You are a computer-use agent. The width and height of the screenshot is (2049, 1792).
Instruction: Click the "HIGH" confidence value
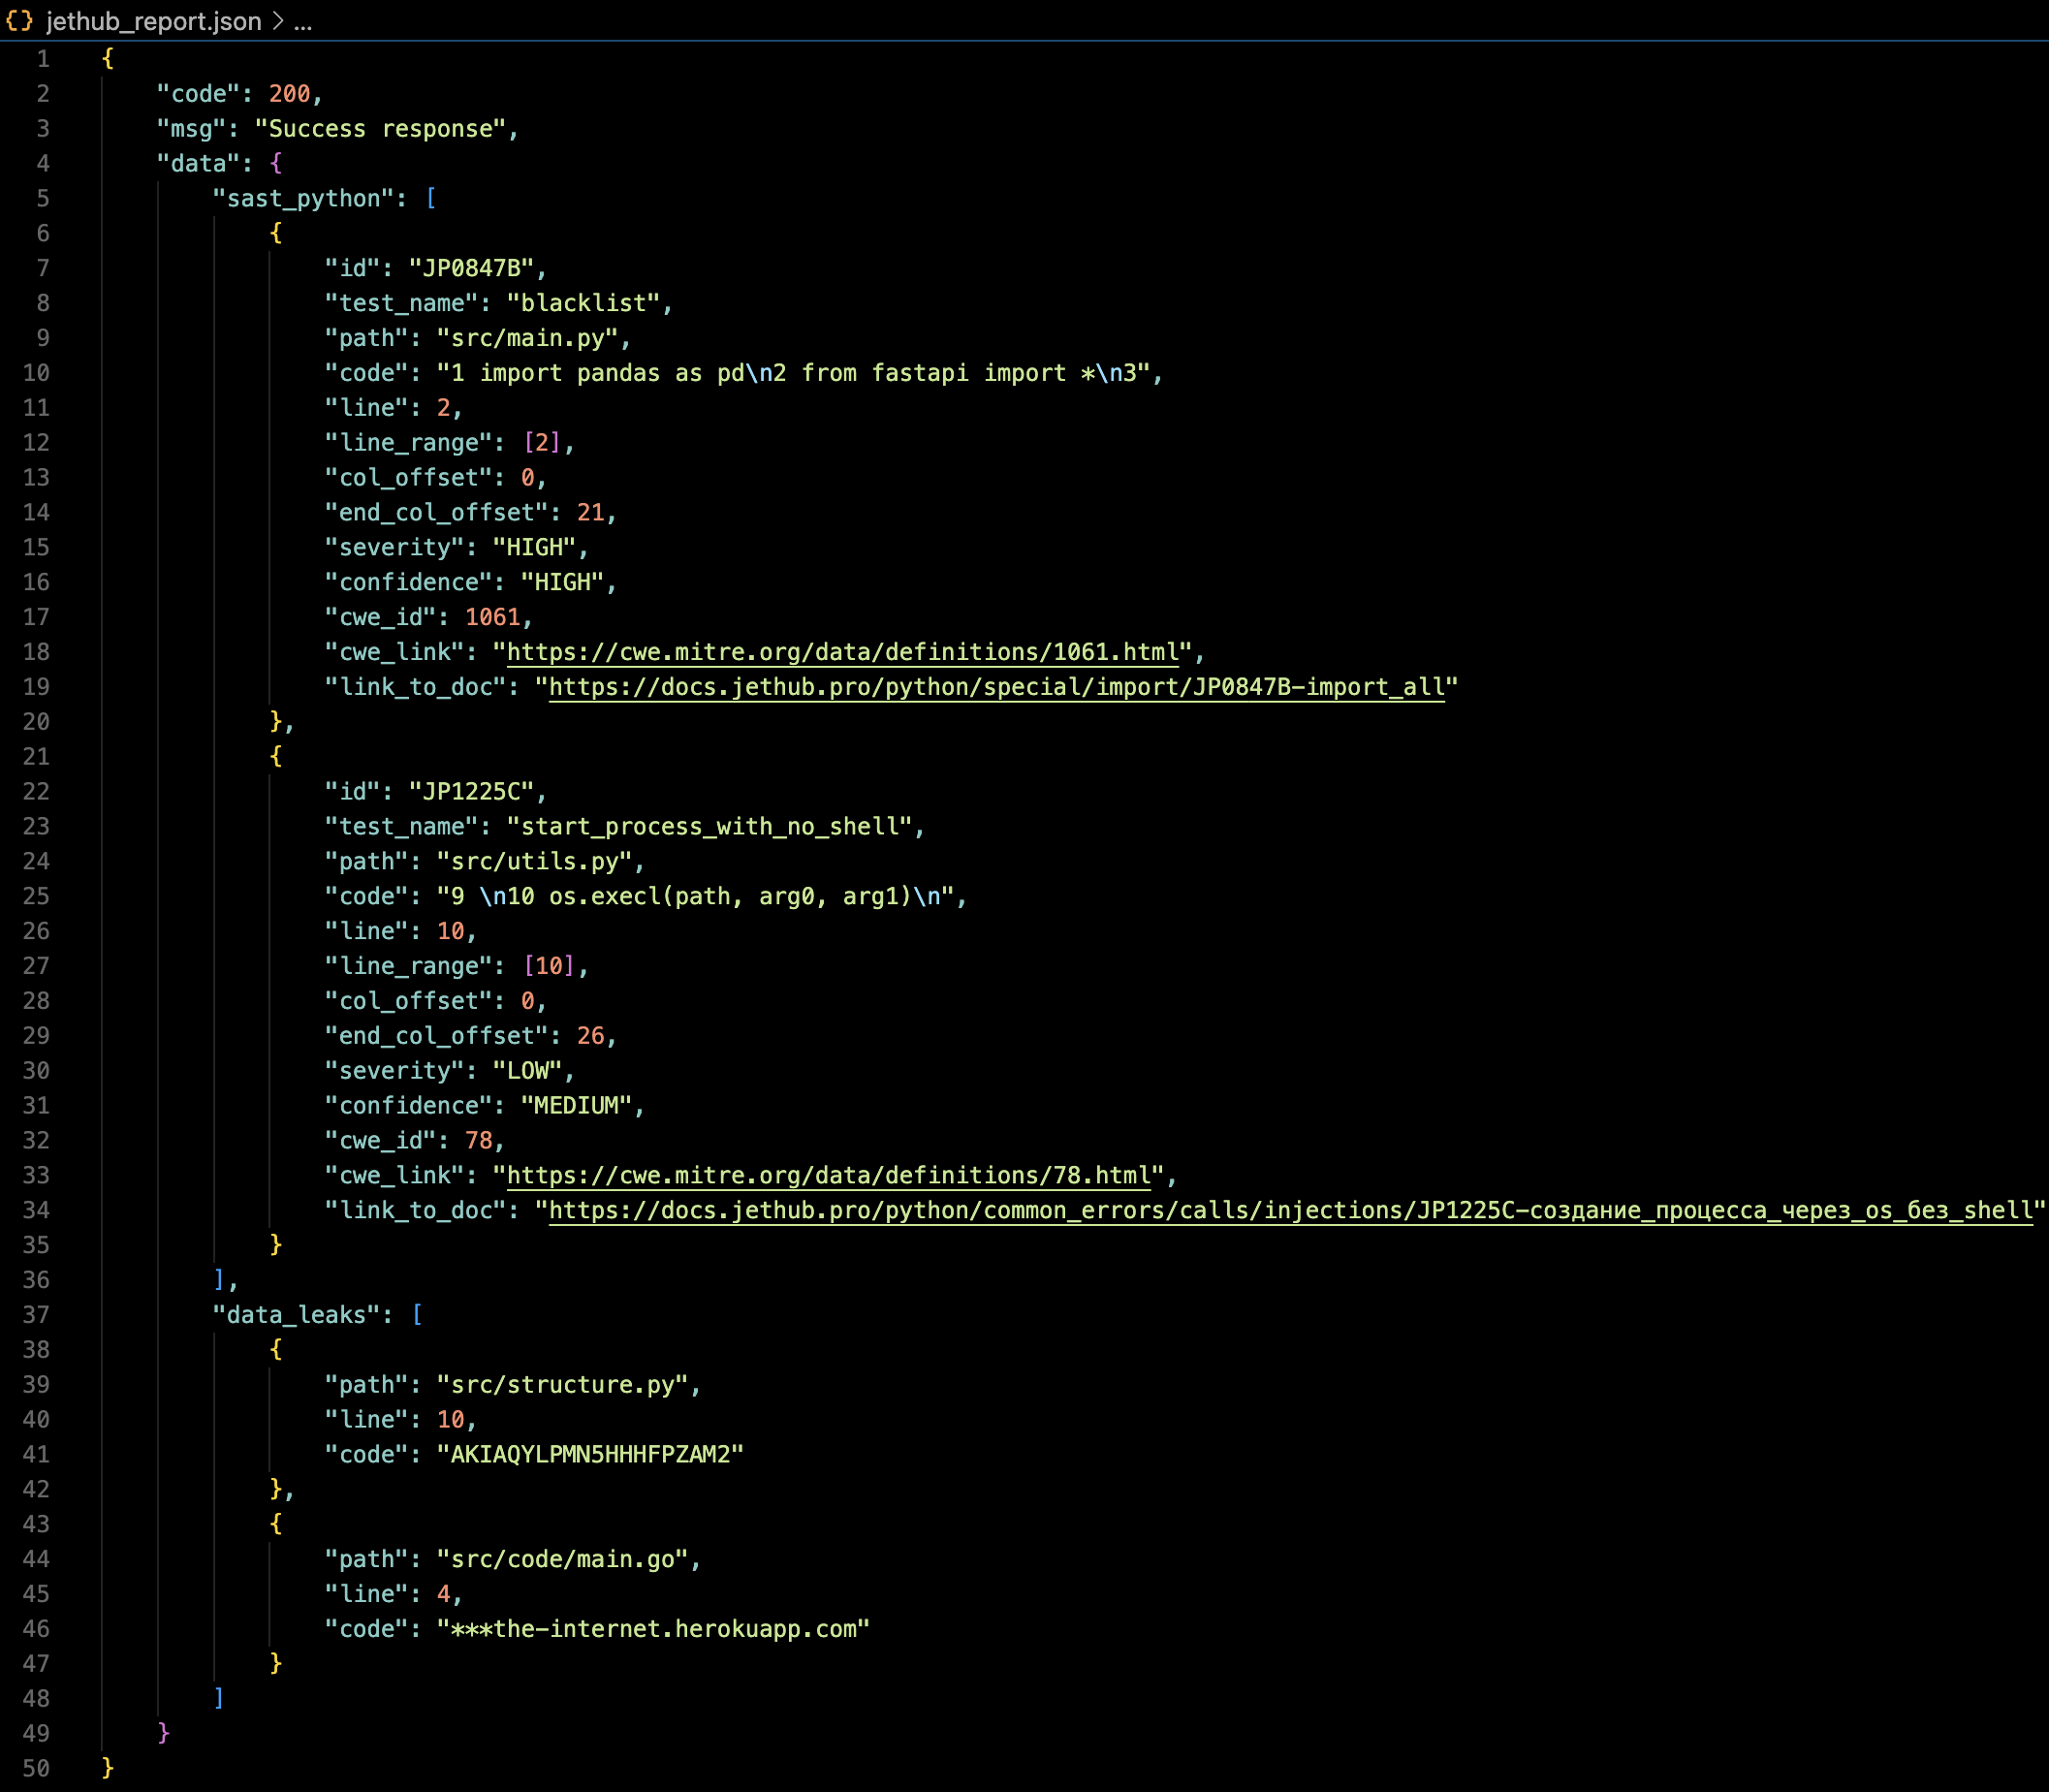pos(562,582)
